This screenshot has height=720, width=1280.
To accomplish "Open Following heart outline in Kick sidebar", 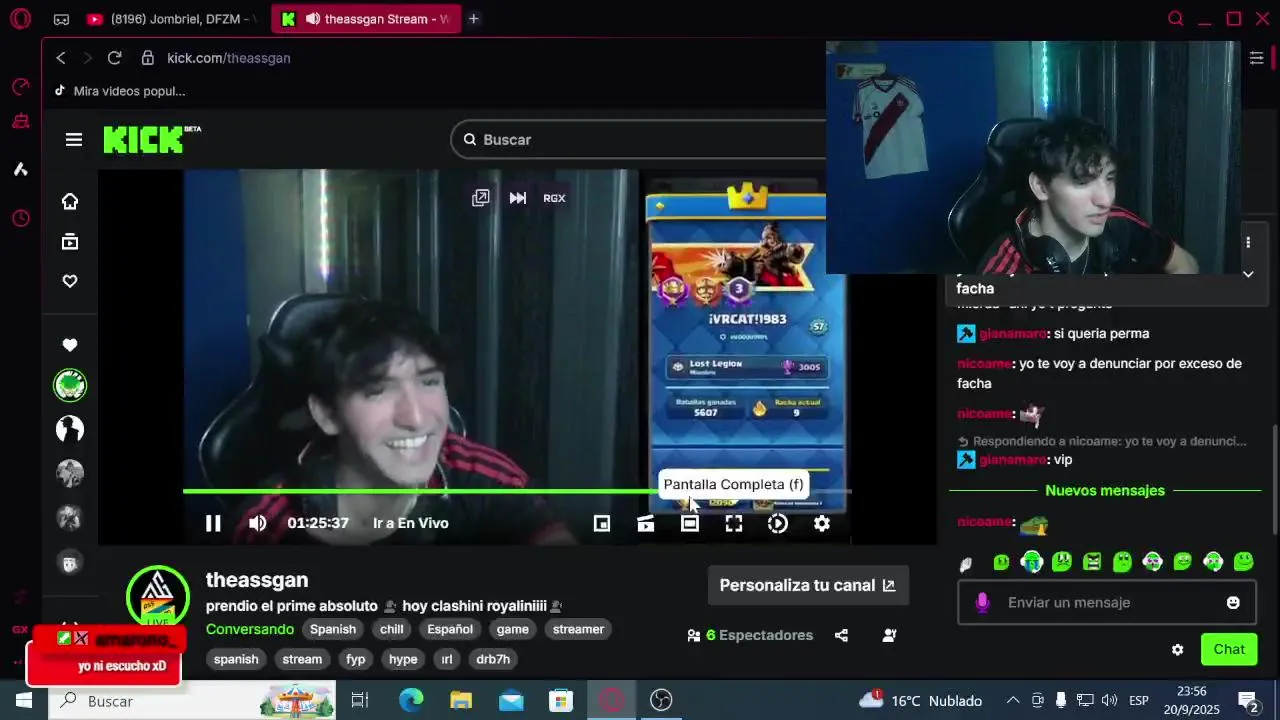I will point(70,282).
